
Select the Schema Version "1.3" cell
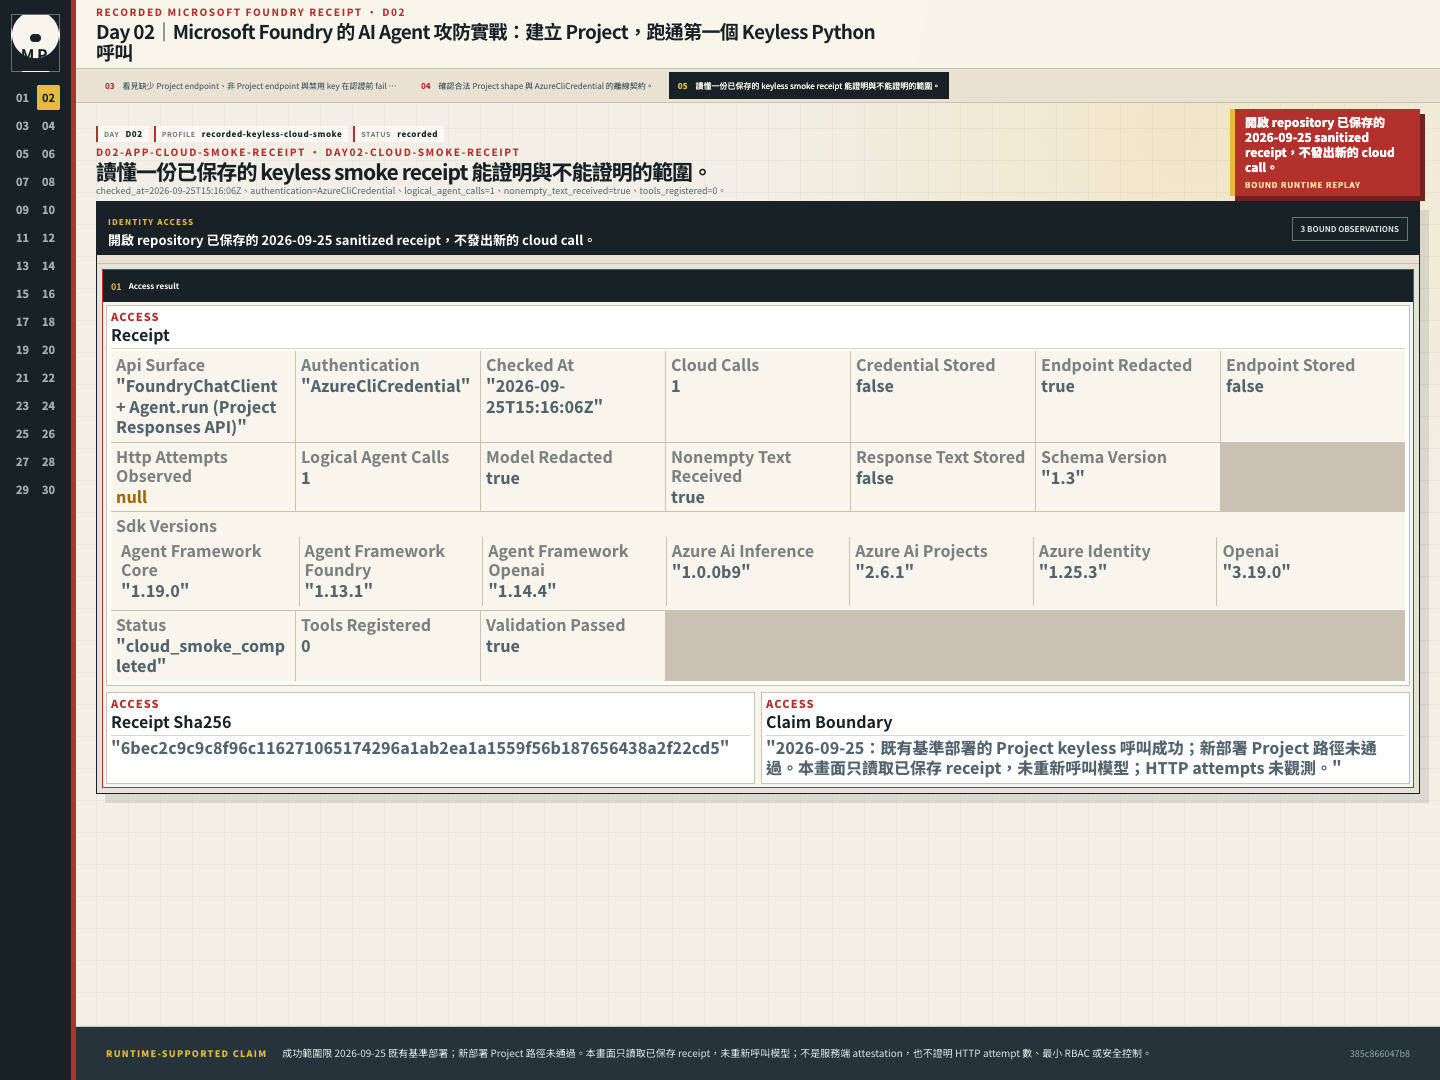point(1127,477)
